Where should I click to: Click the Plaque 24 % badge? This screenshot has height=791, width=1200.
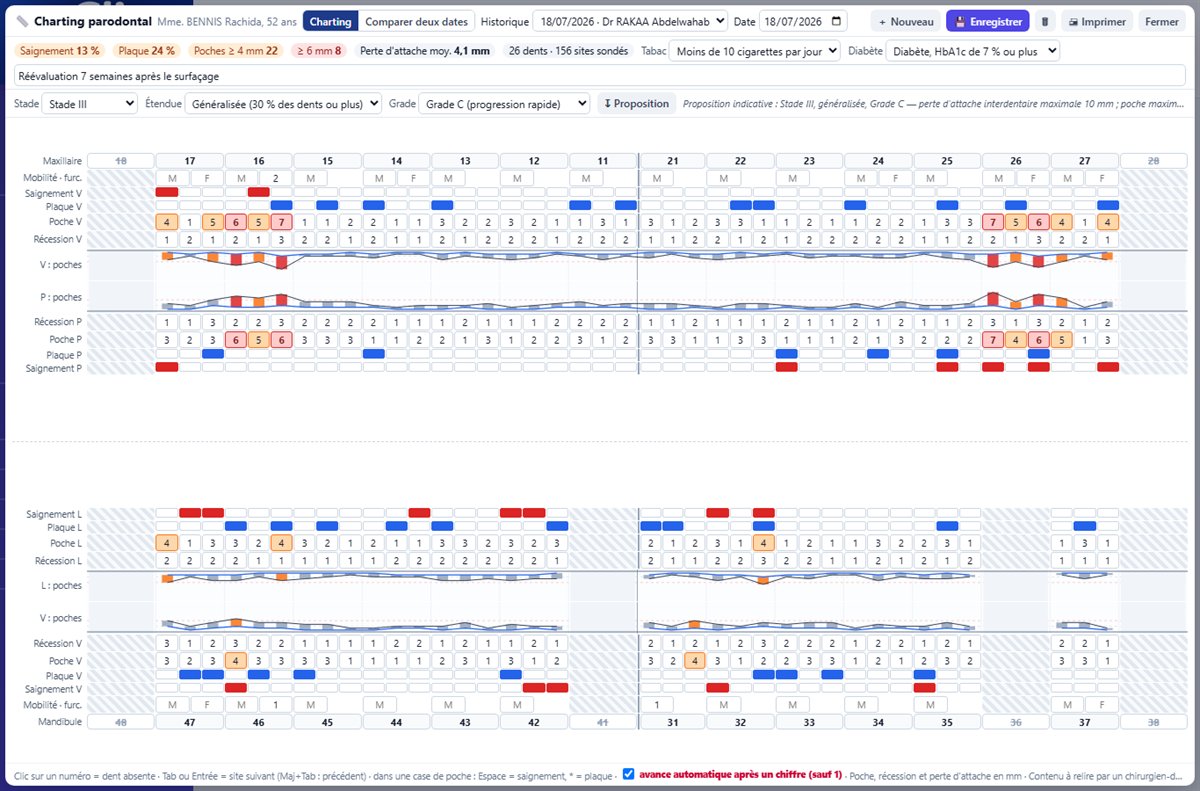(x=146, y=50)
